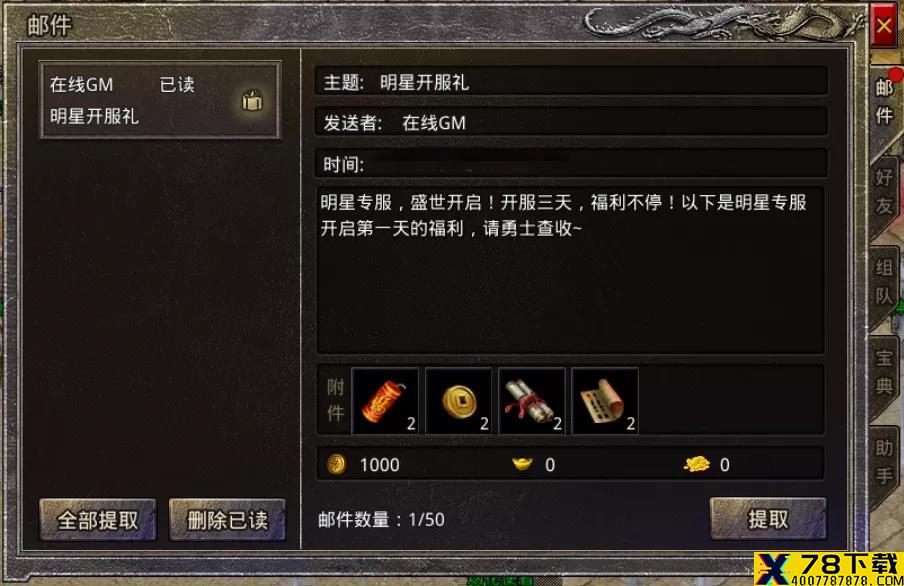Click the mail body text area
Image resolution: width=904 pixels, height=586 pixels.
[570, 269]
